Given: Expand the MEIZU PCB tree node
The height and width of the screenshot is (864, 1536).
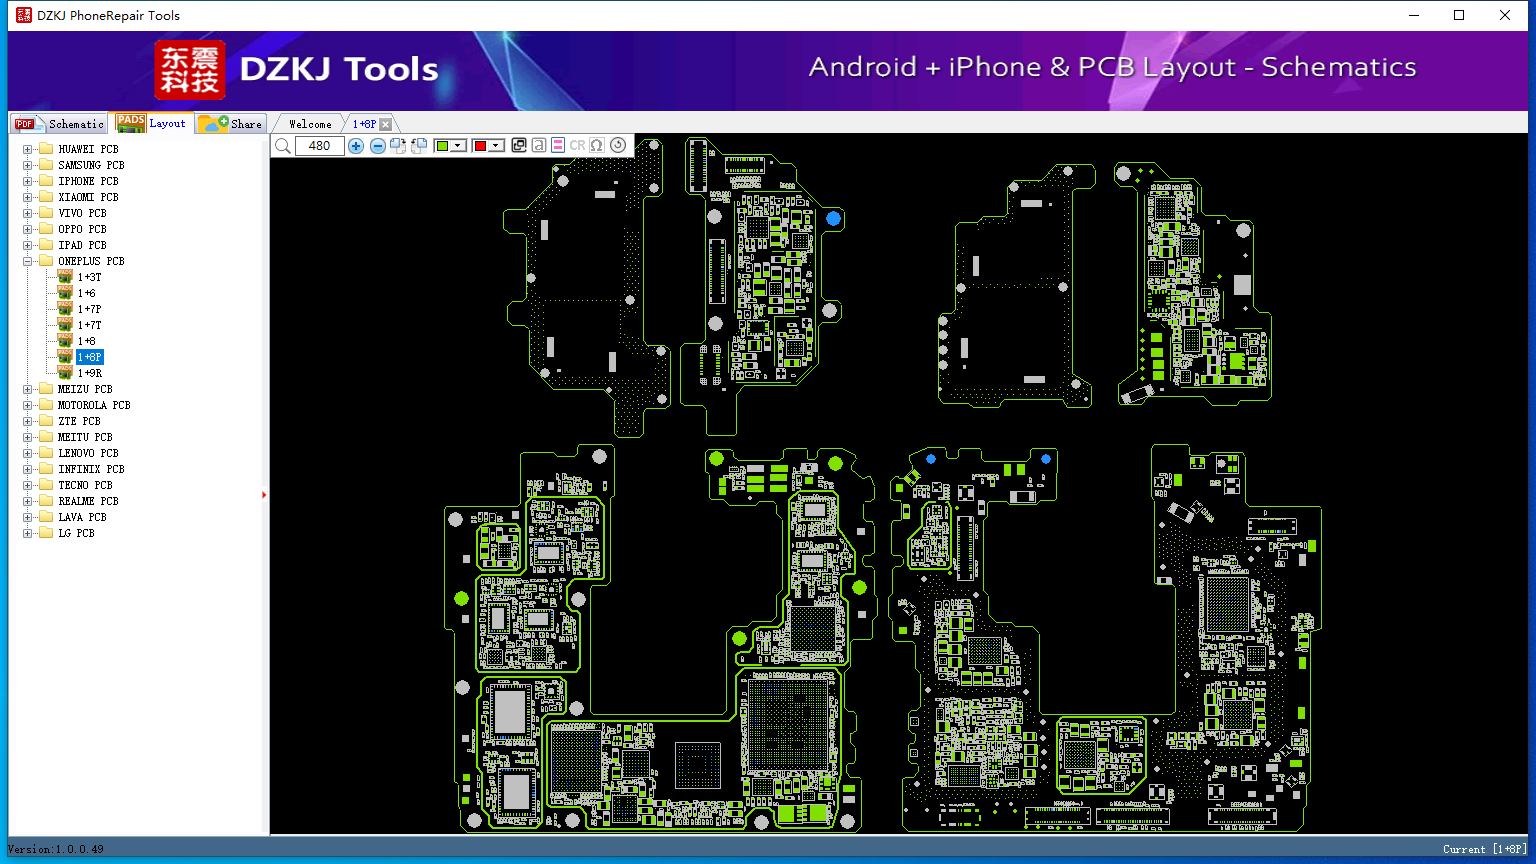Looking at the screenshot, I should 28,389.
